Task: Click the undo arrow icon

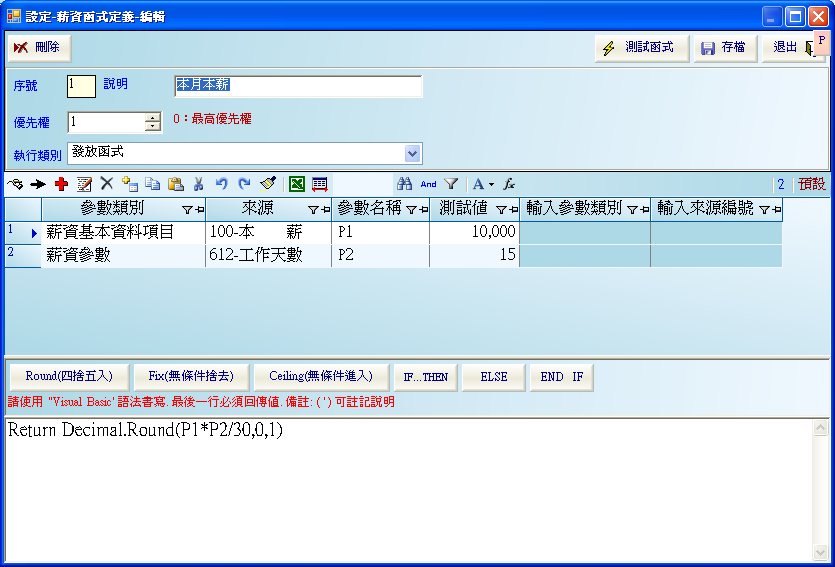Action: [222, 184]
